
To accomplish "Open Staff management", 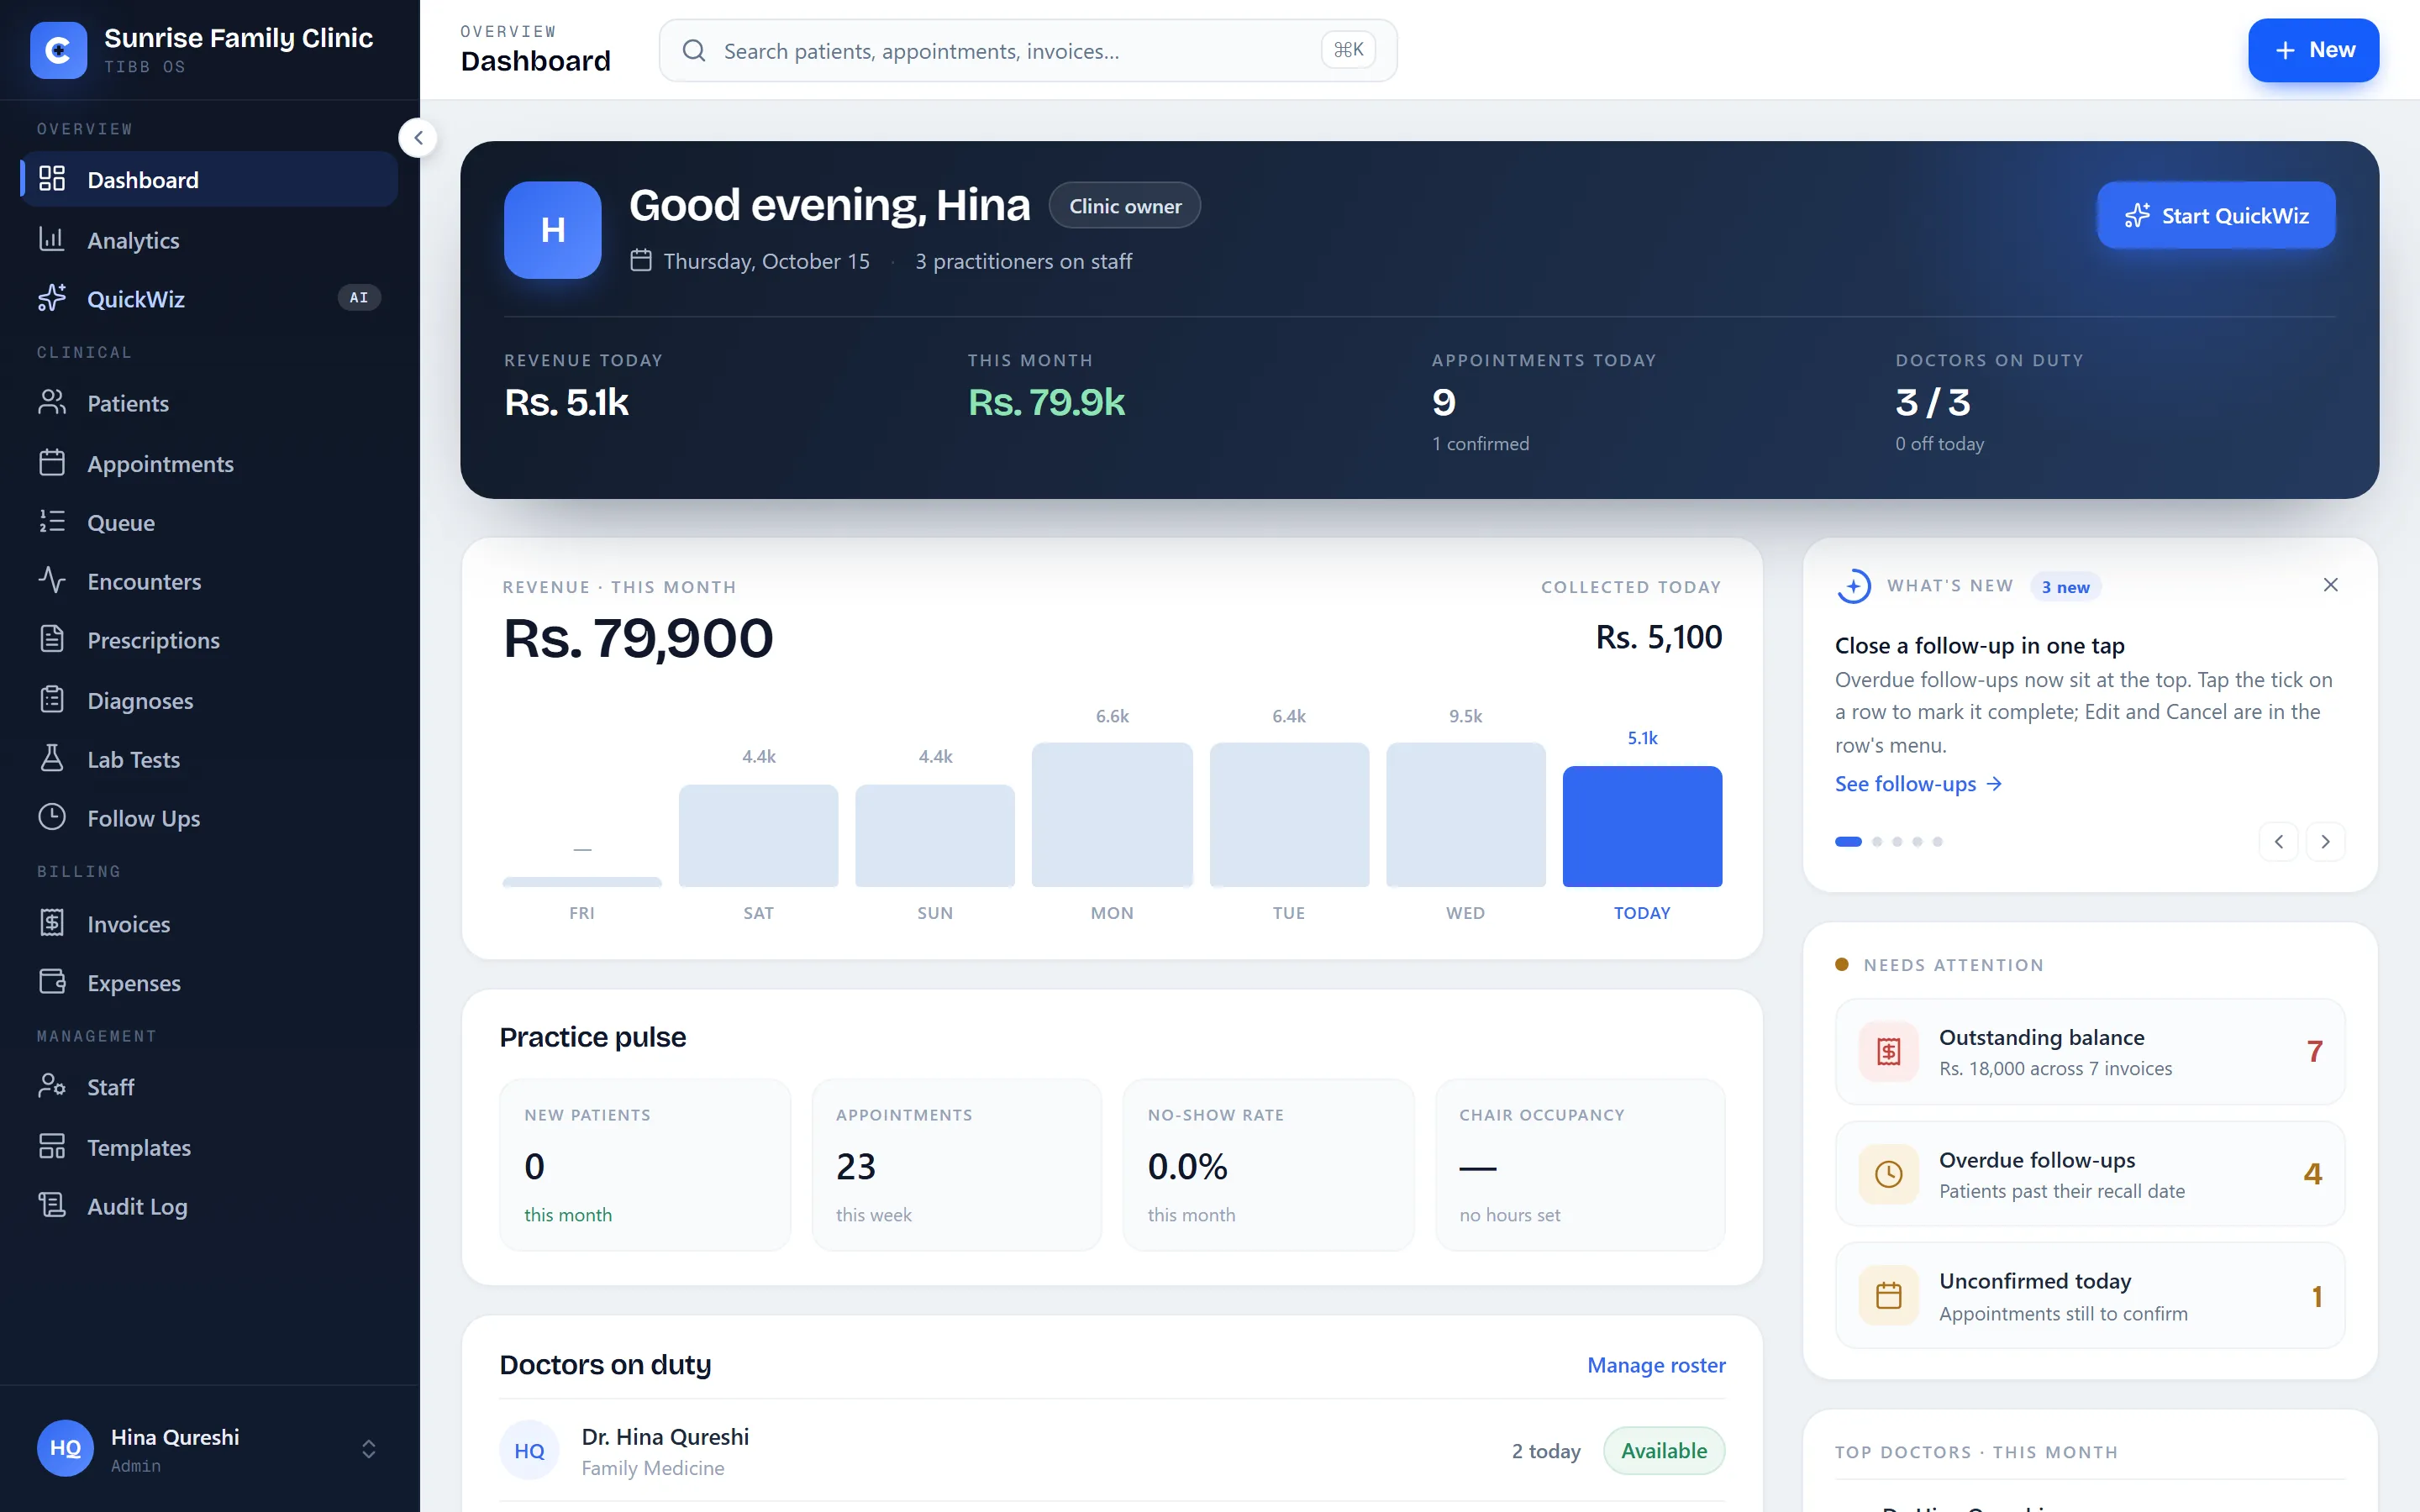I will coord(209,1087).
